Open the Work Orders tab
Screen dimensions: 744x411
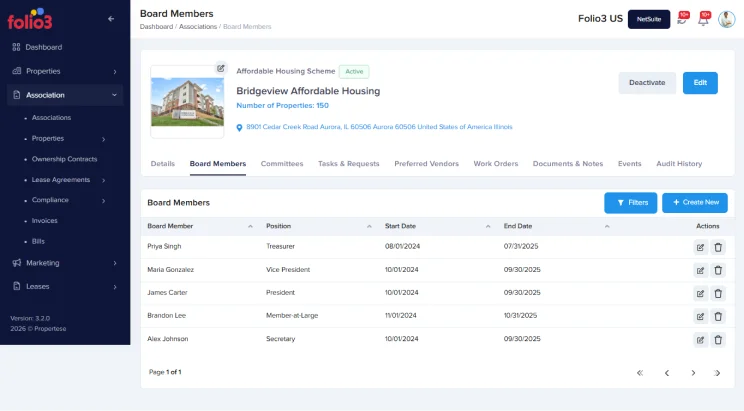(x=495, y=163)
